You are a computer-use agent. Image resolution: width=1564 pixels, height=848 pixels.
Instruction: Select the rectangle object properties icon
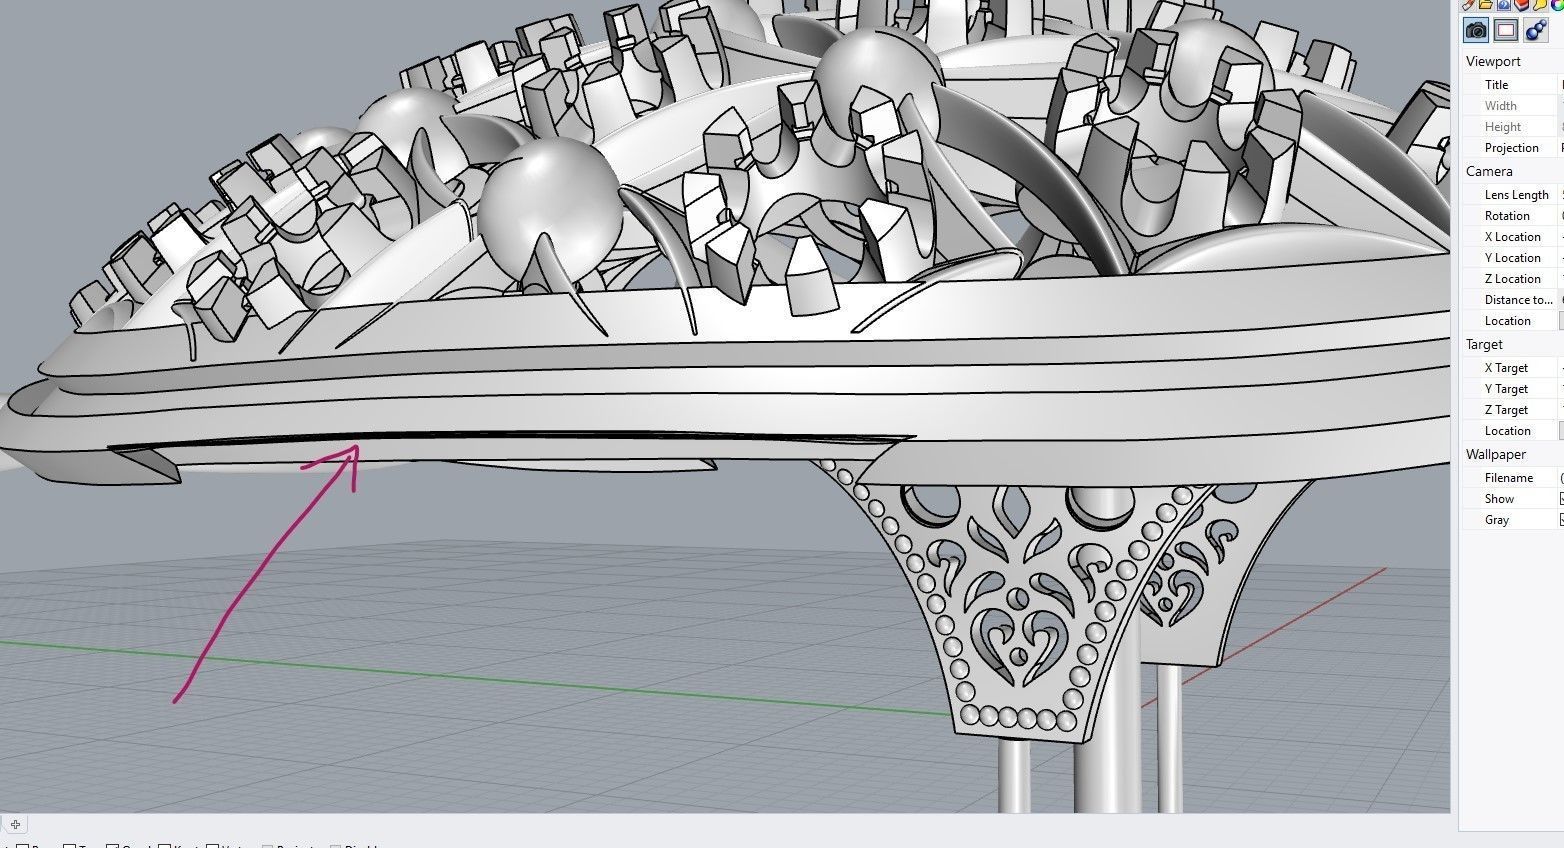[1506, 30]
